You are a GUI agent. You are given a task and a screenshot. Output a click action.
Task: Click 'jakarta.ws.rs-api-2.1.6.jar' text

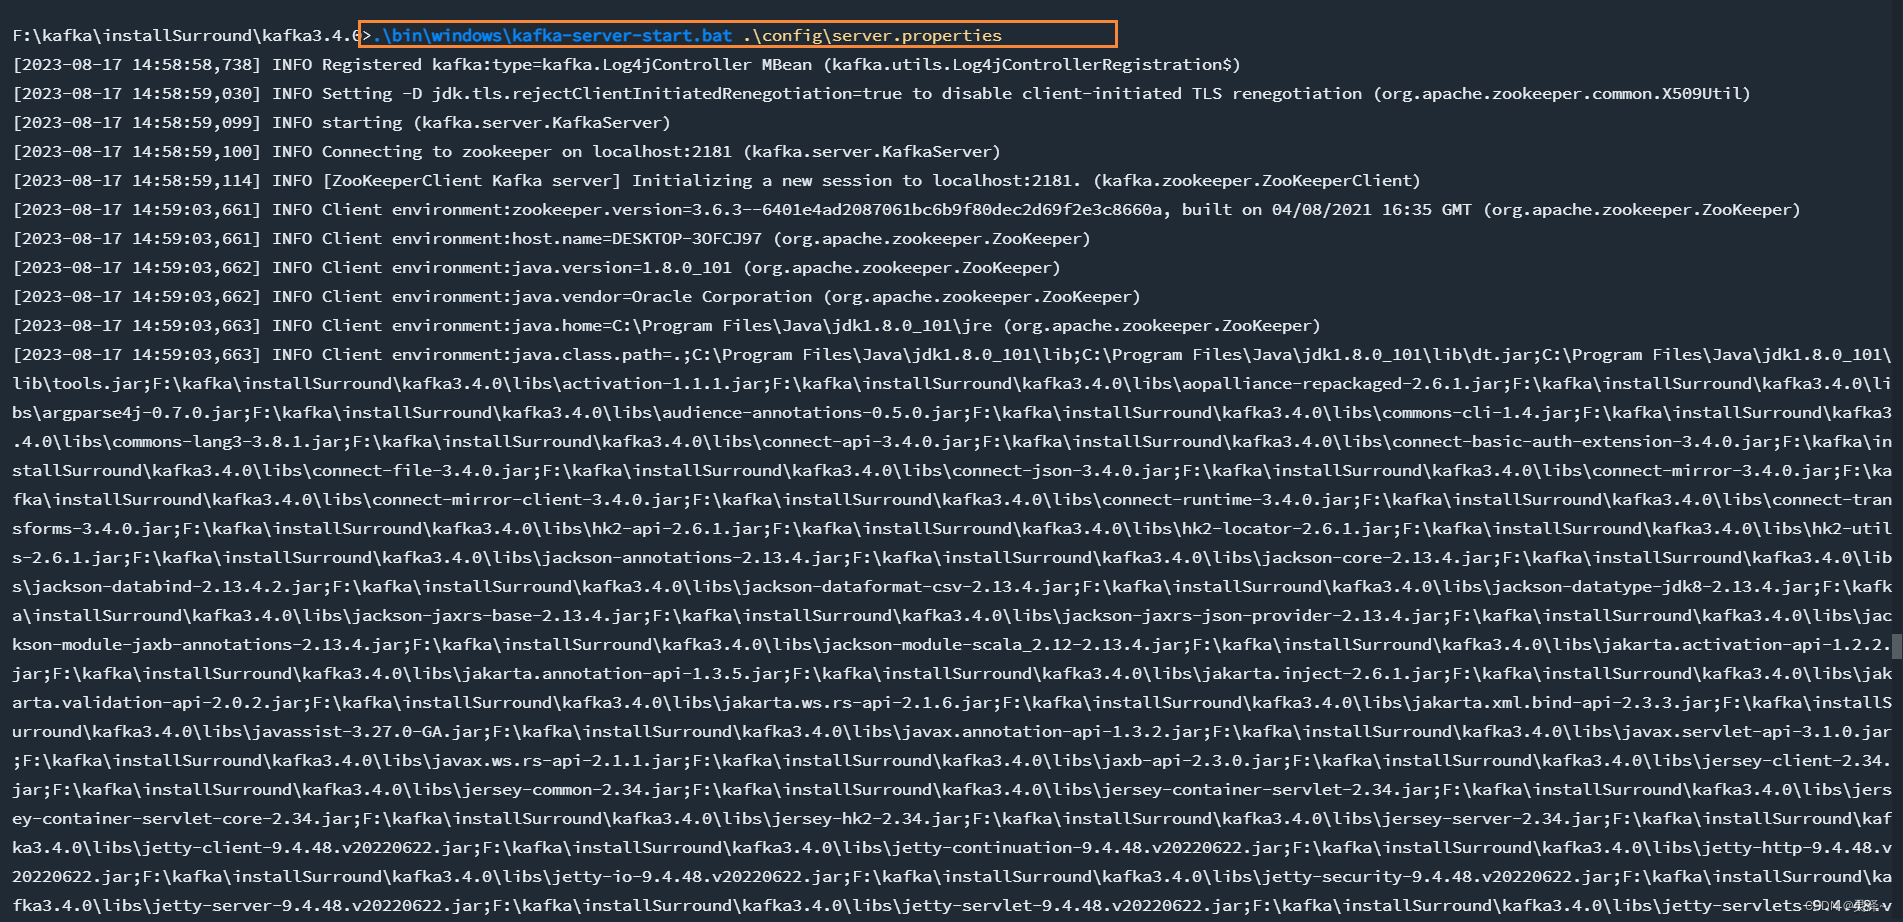(x=857, y=703)
